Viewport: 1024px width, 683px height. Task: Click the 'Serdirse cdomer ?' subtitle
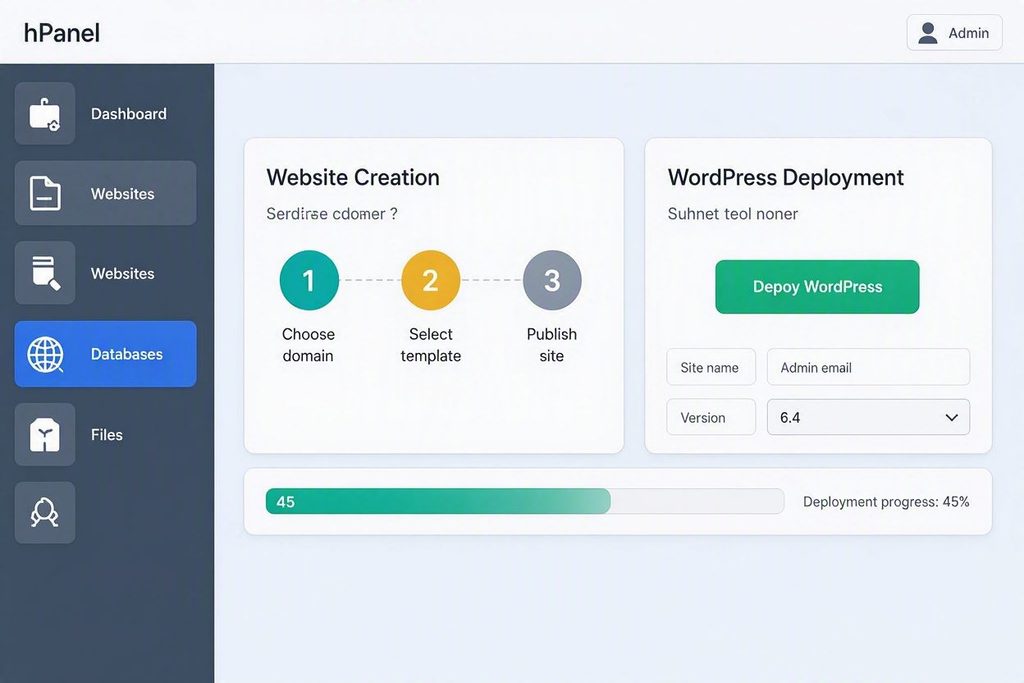(332, 214)
